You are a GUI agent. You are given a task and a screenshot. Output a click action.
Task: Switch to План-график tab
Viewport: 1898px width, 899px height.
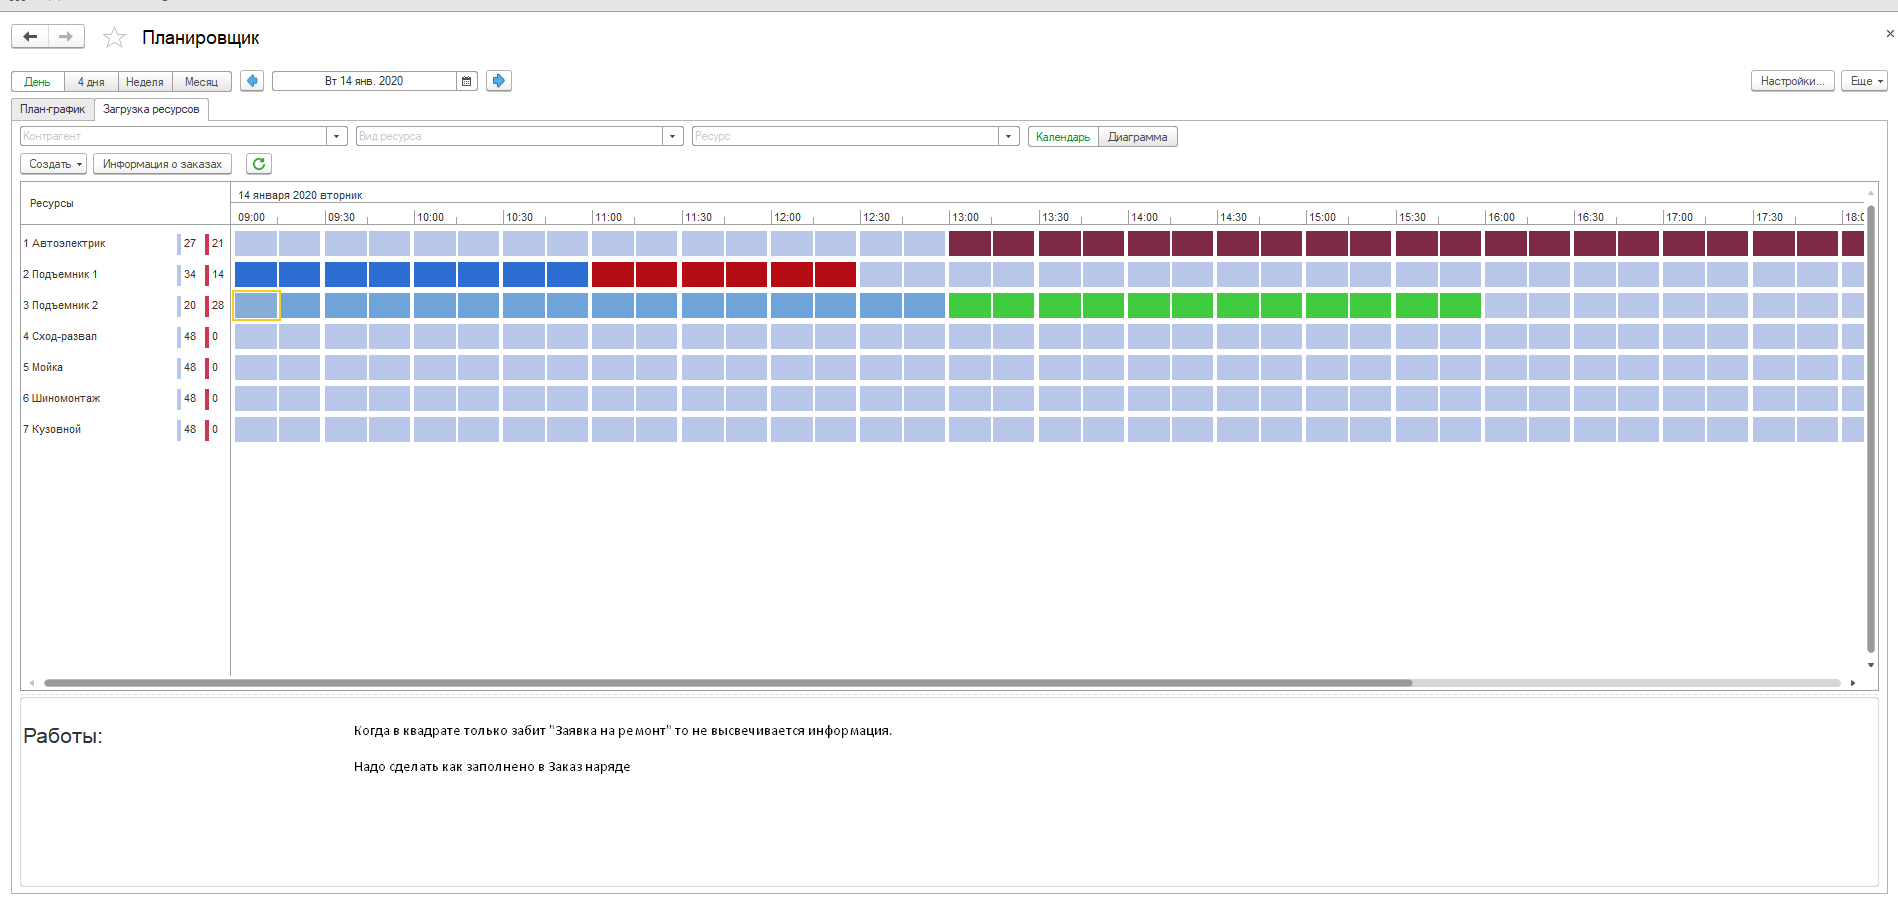coord(53,109)
